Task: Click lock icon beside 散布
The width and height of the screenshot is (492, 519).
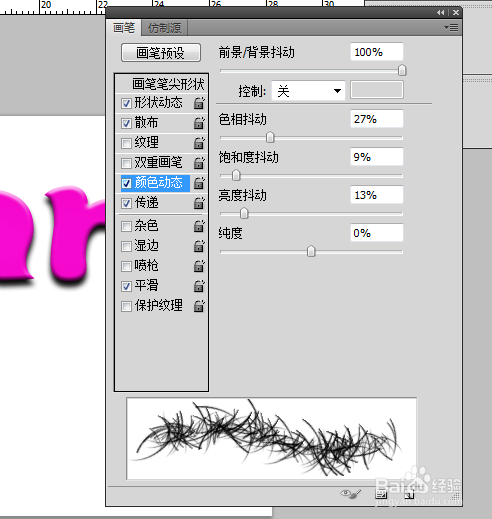Action: click(199, 123)
